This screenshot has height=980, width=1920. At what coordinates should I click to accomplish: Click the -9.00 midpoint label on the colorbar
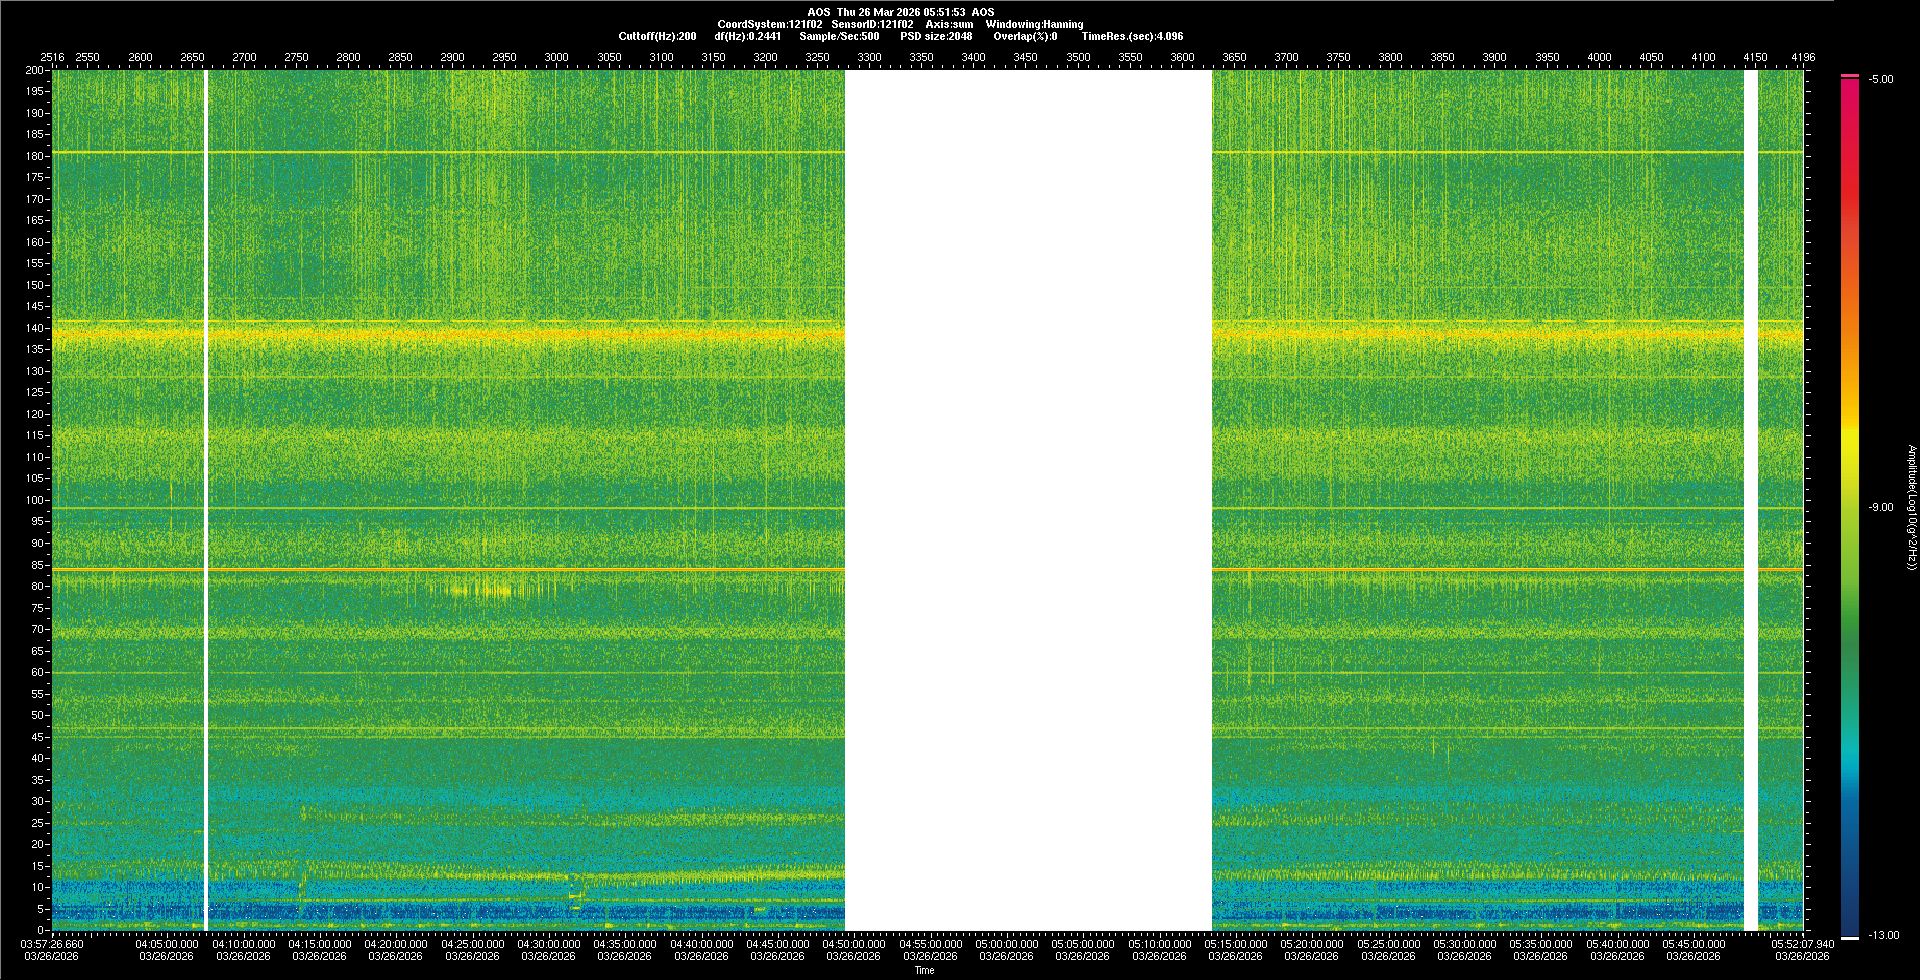point(1881,507)
